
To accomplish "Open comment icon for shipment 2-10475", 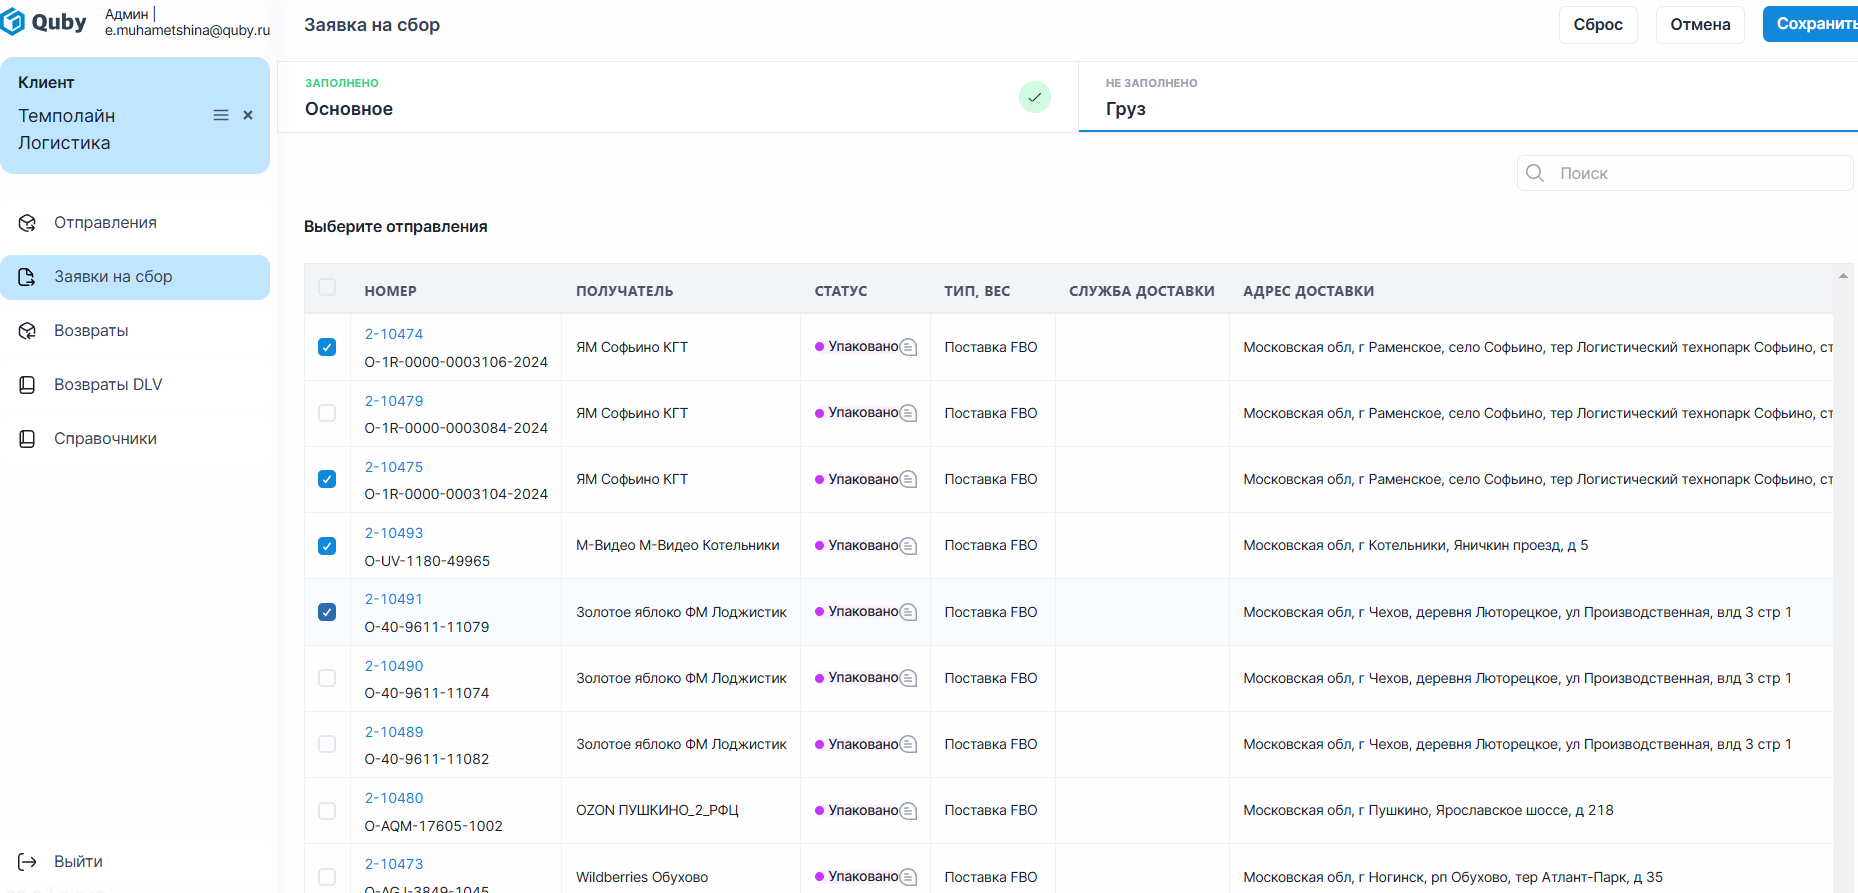I will tap(908, 479).
